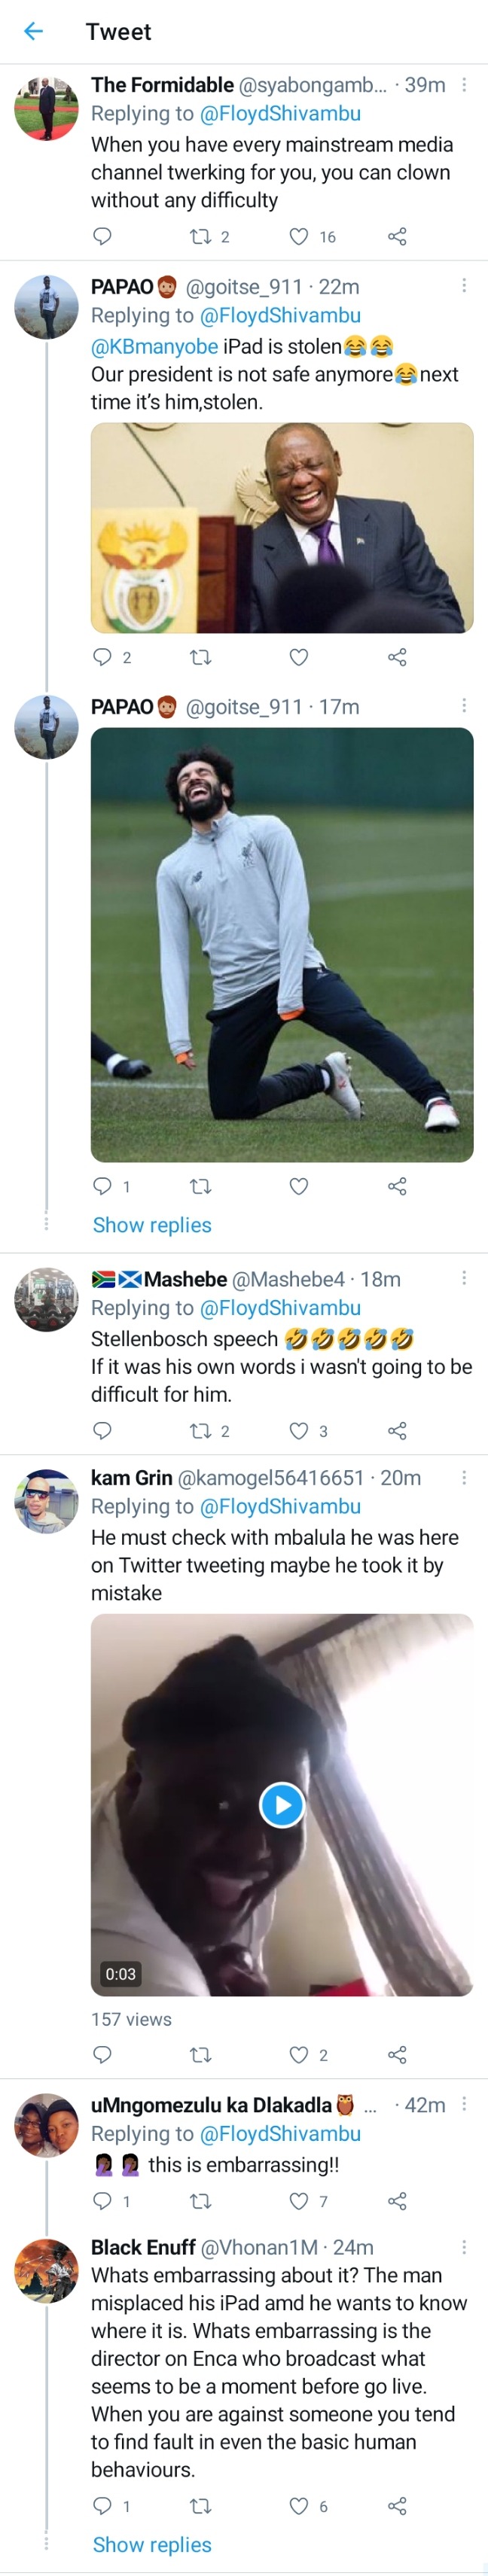The width and height of the screenshot is (488, 2576).
Task: Like the Black Enuff tweet
Action: (x=298, y=2506)
